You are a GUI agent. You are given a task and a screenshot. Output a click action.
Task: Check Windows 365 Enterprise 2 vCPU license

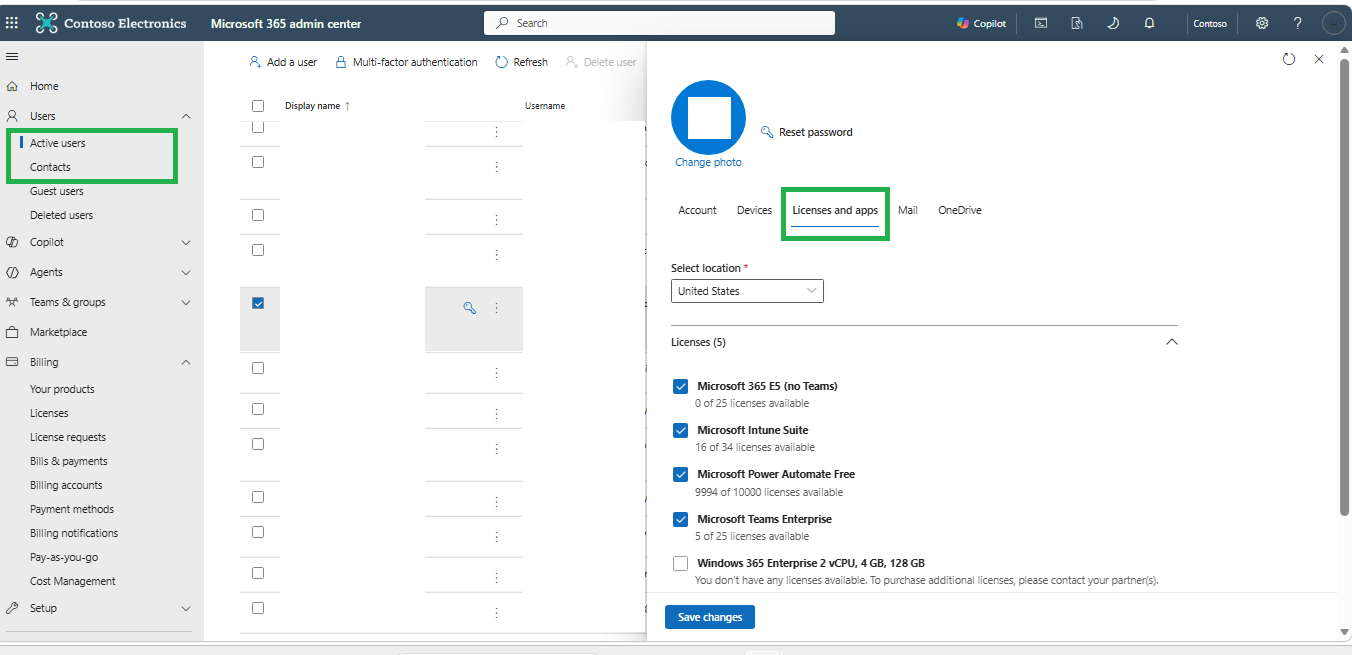click(681, 563)
